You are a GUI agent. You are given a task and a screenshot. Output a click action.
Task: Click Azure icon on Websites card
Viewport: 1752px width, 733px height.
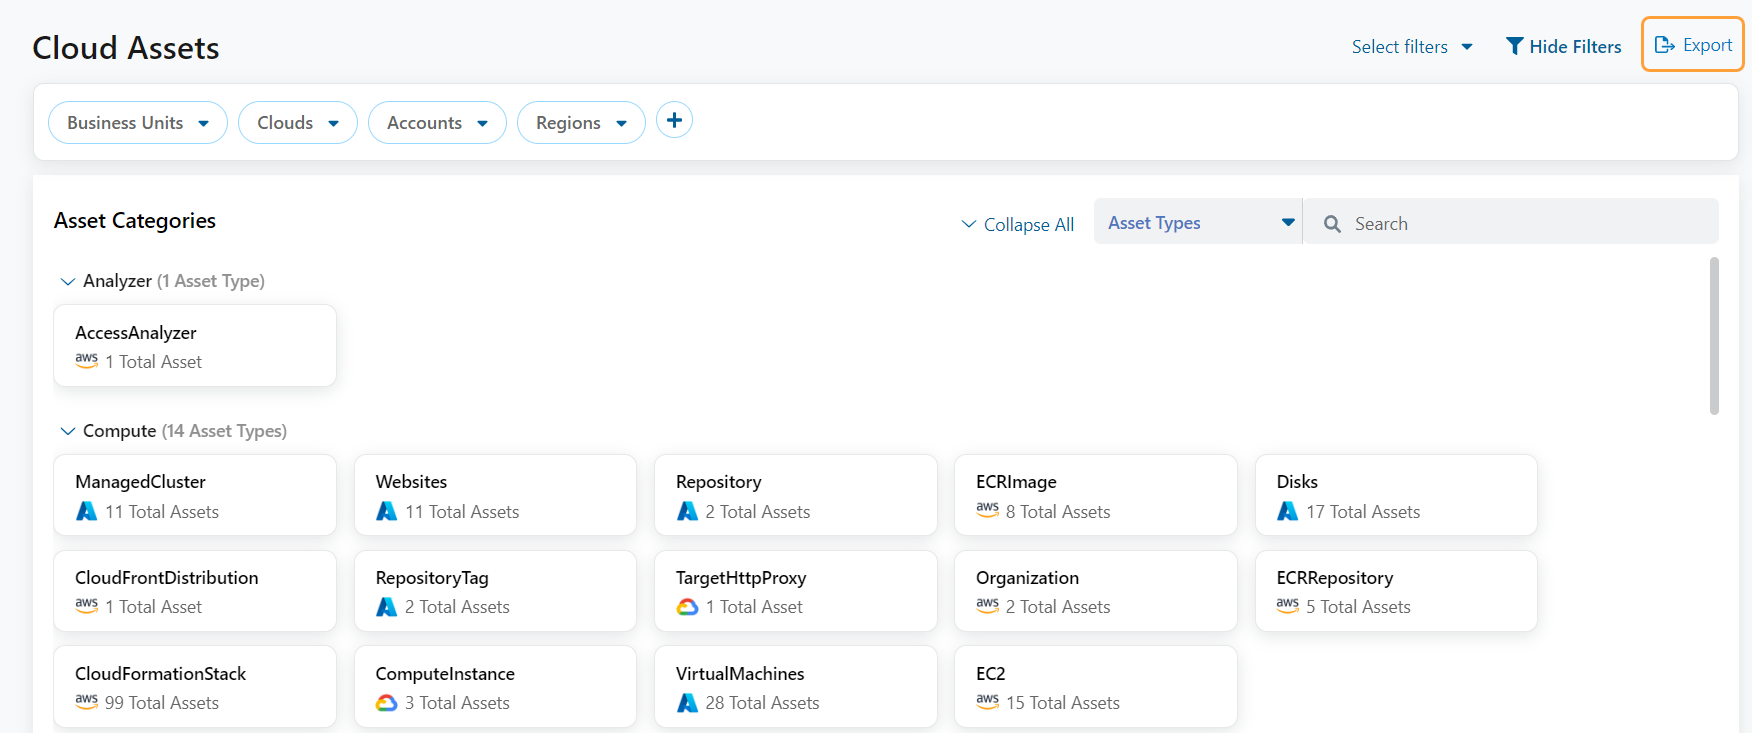(x=387, y=511)
